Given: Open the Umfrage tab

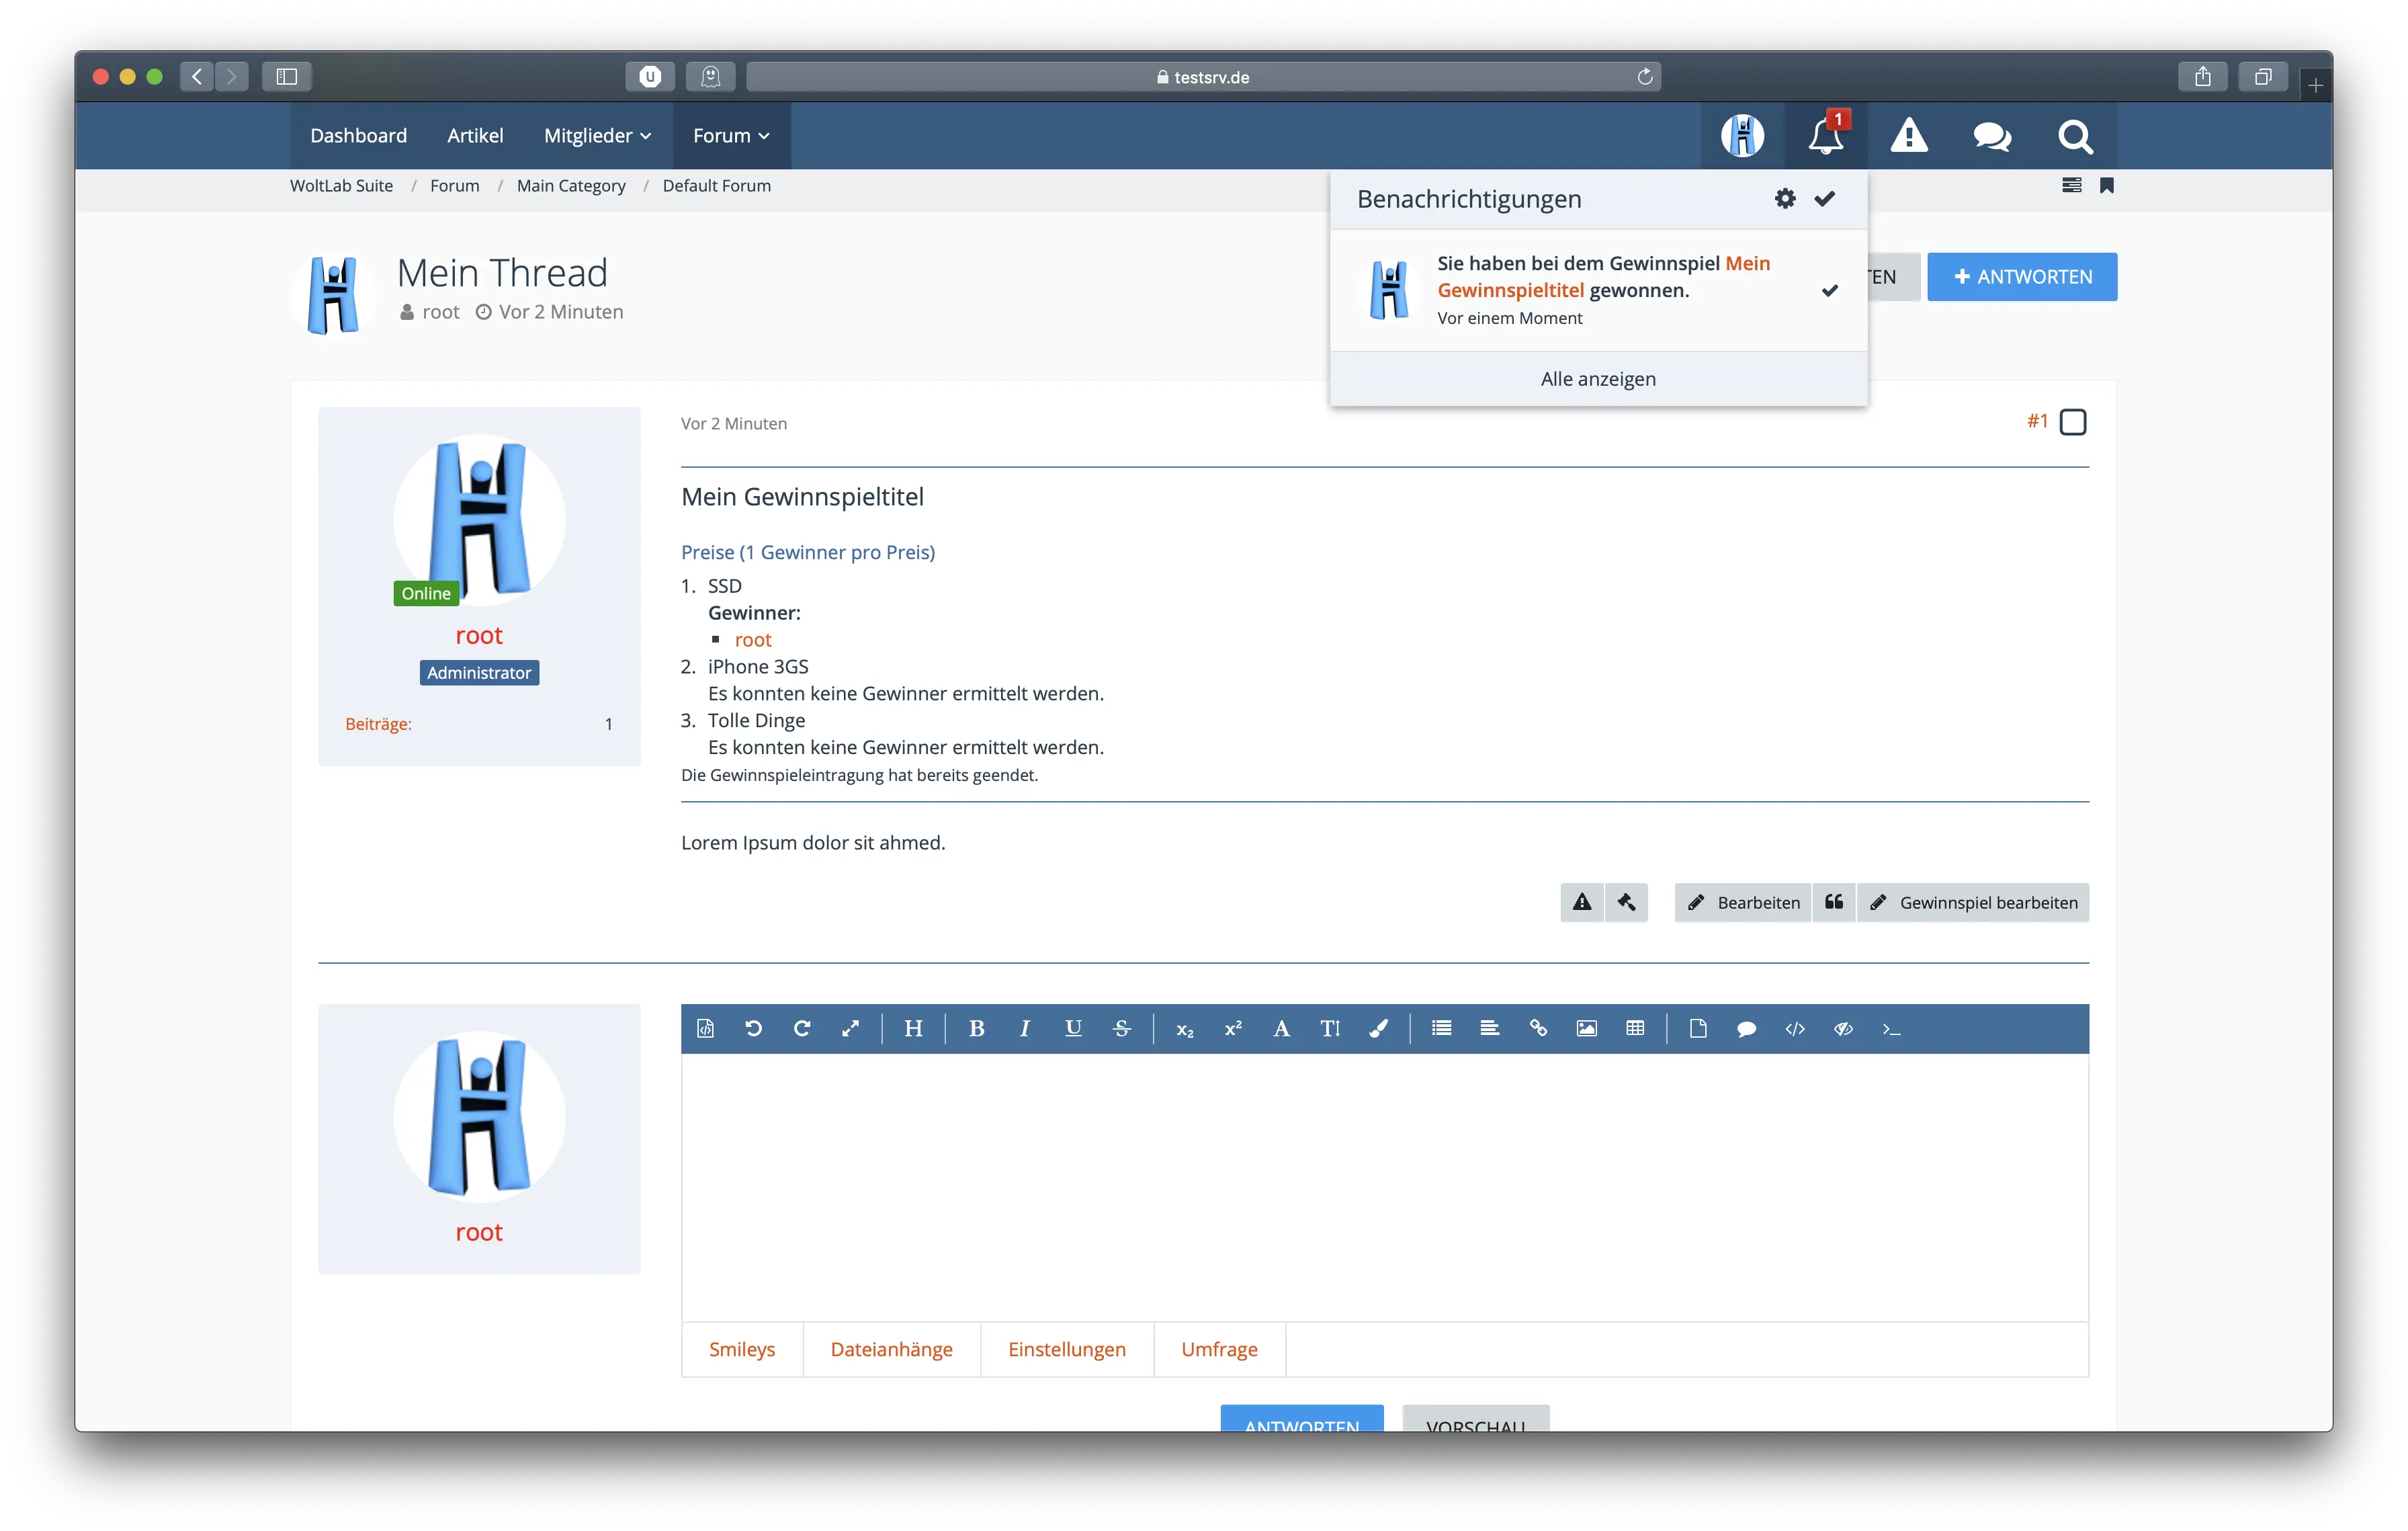Looking at the screenshot, I should [x=1219, y=1349].
